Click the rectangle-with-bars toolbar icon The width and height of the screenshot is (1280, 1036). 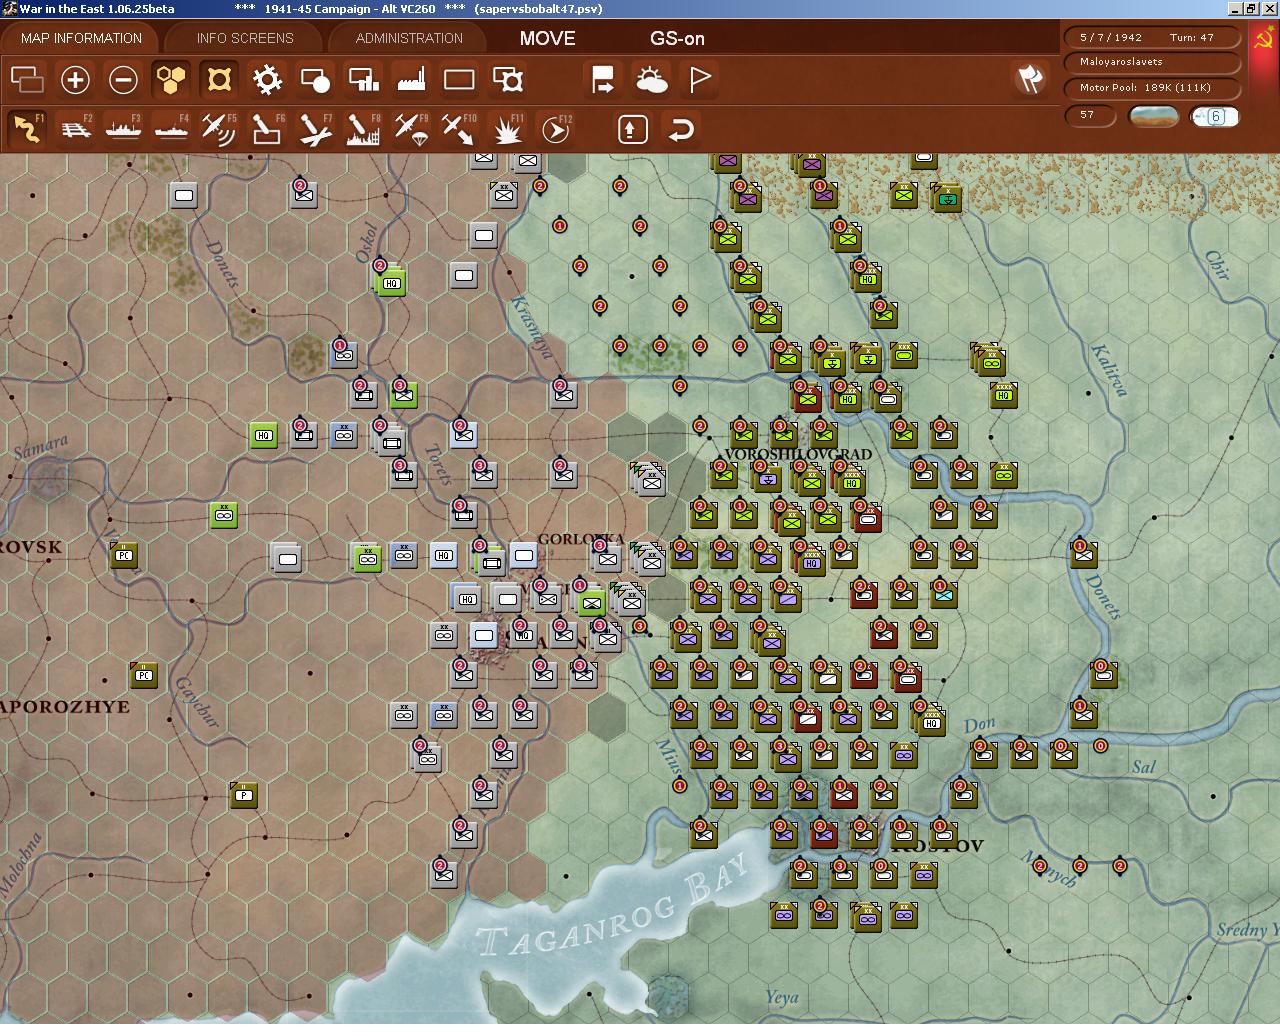[x=363, y=79]
